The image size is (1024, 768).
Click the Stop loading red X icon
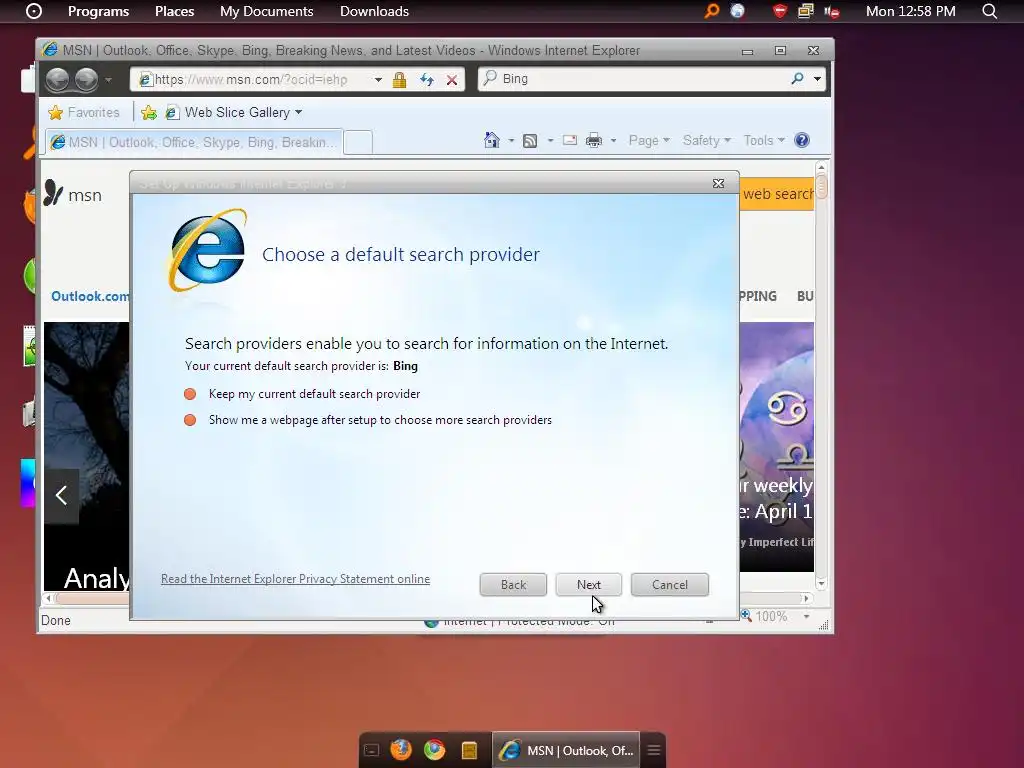(451, 80)
